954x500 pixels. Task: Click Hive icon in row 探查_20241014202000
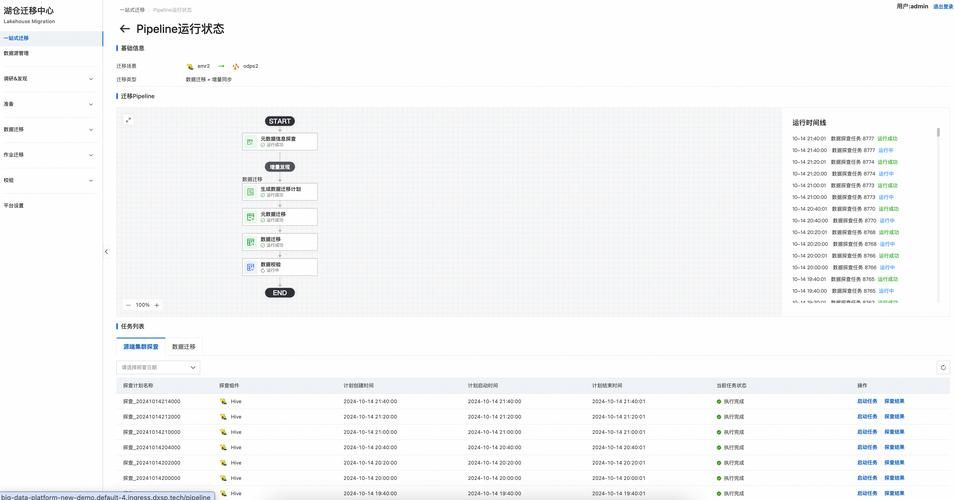[223, 463]
